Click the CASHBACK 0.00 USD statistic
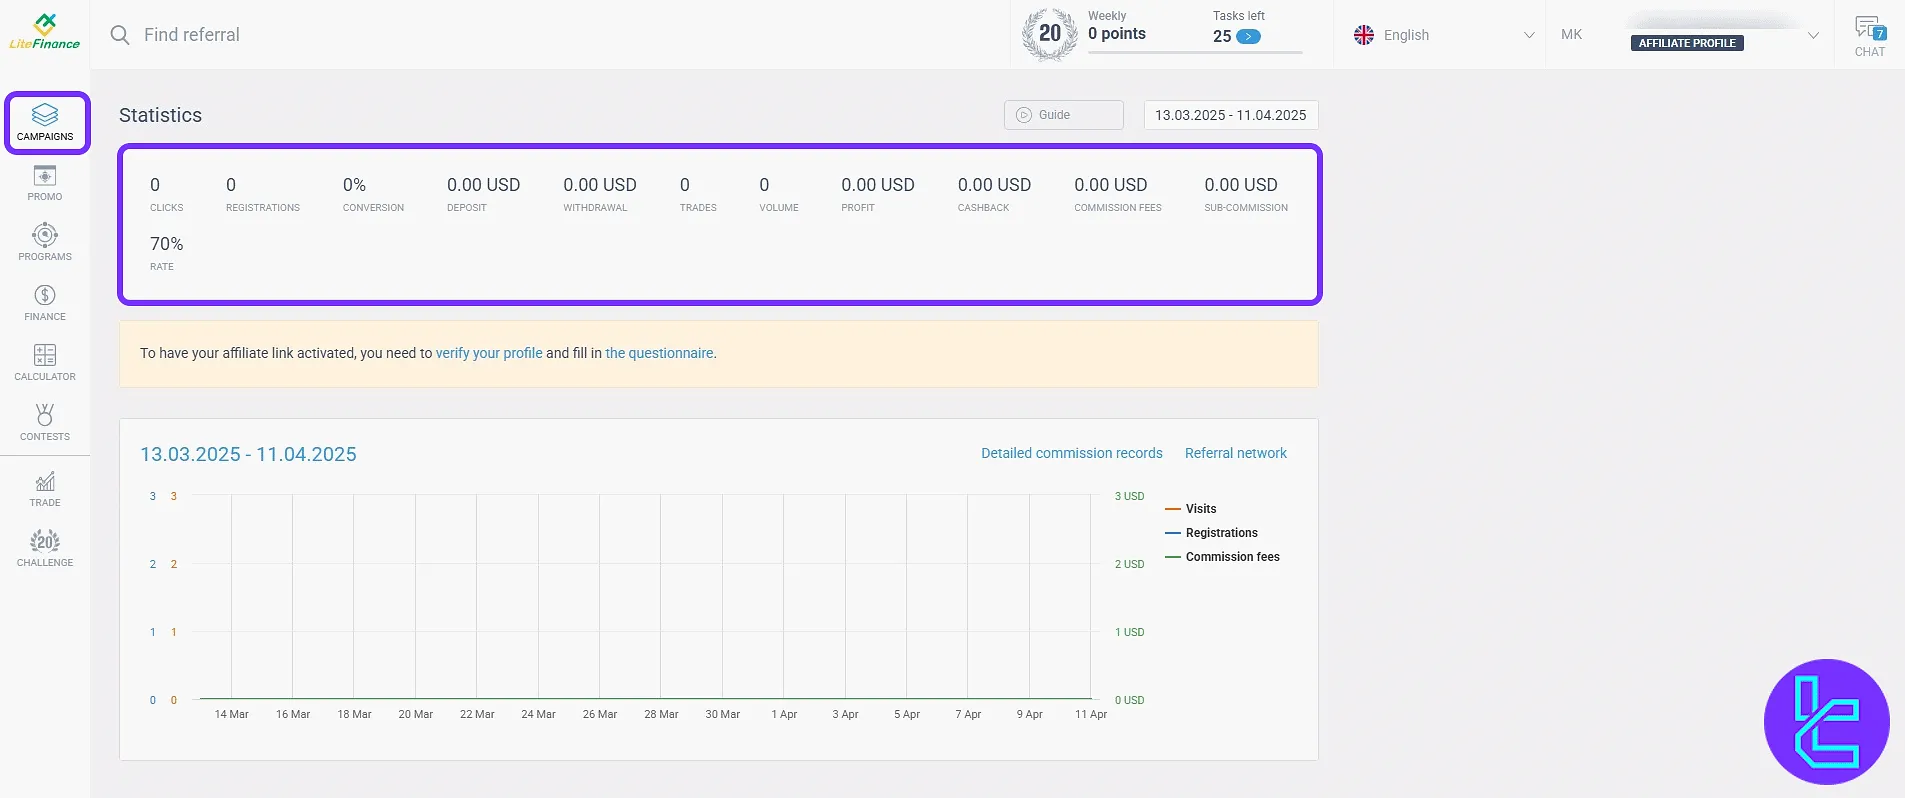 [994, 194]
